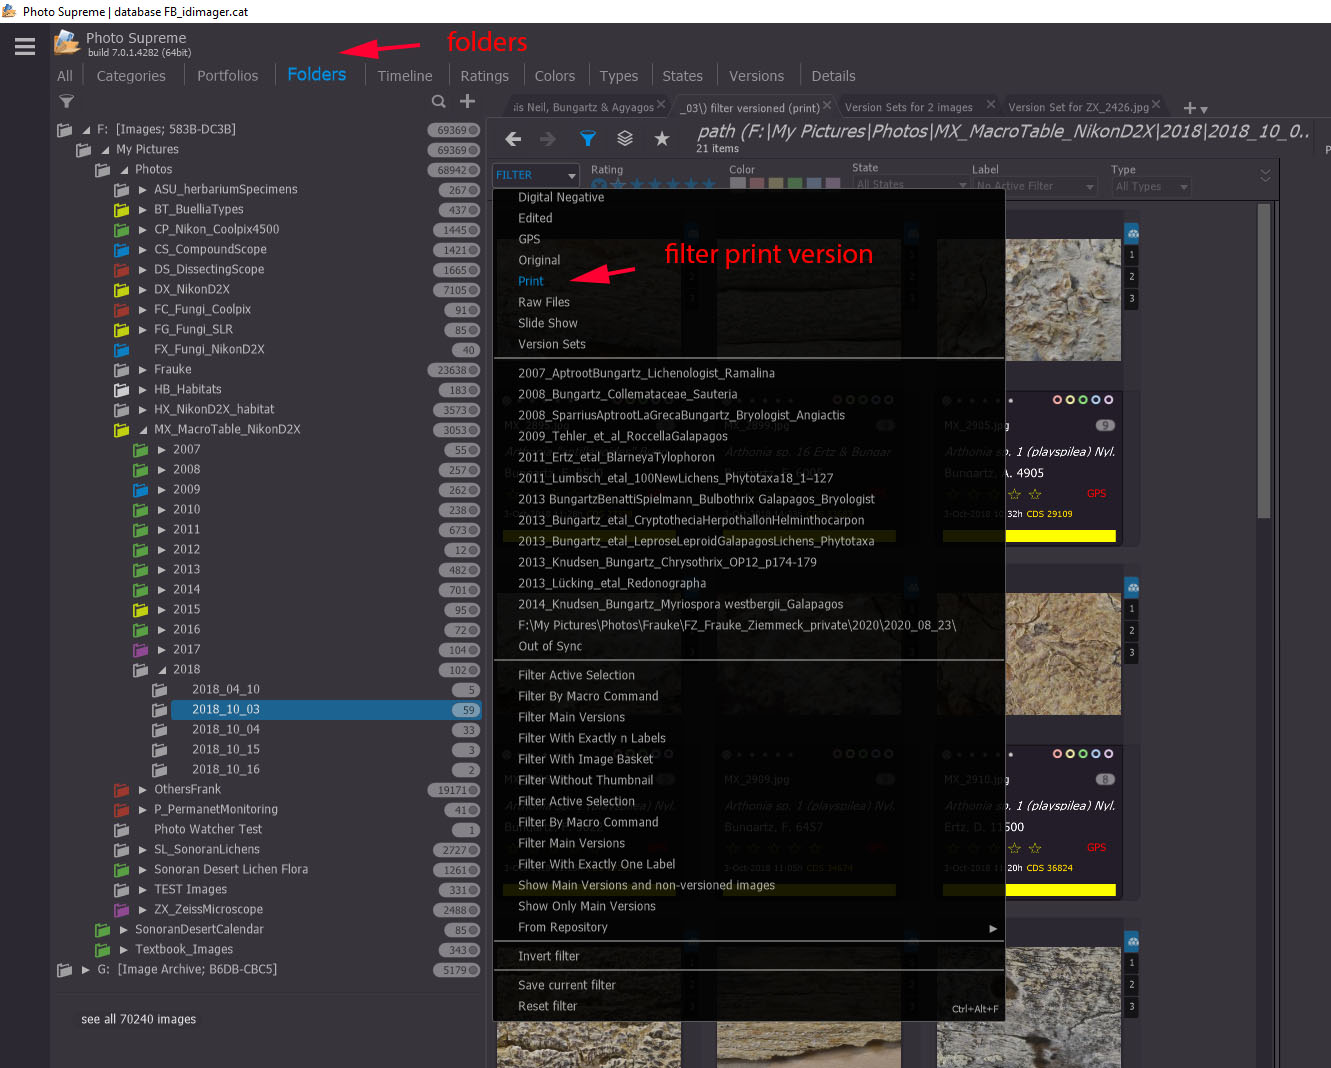The height and width of the screenshot is (1068, 1331).
Task: Click the blue folder icon of CS_CompoundScope
Action: point(122,249)
